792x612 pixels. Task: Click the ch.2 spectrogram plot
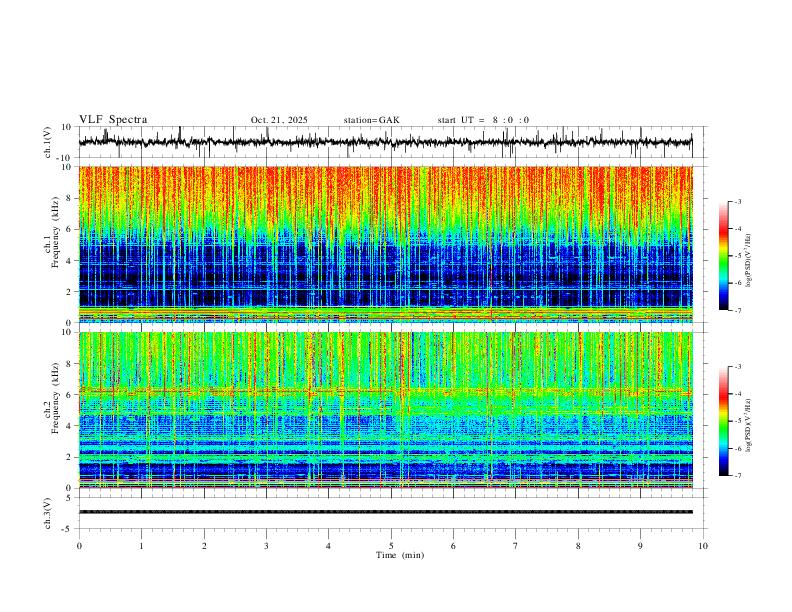(385, 410)
